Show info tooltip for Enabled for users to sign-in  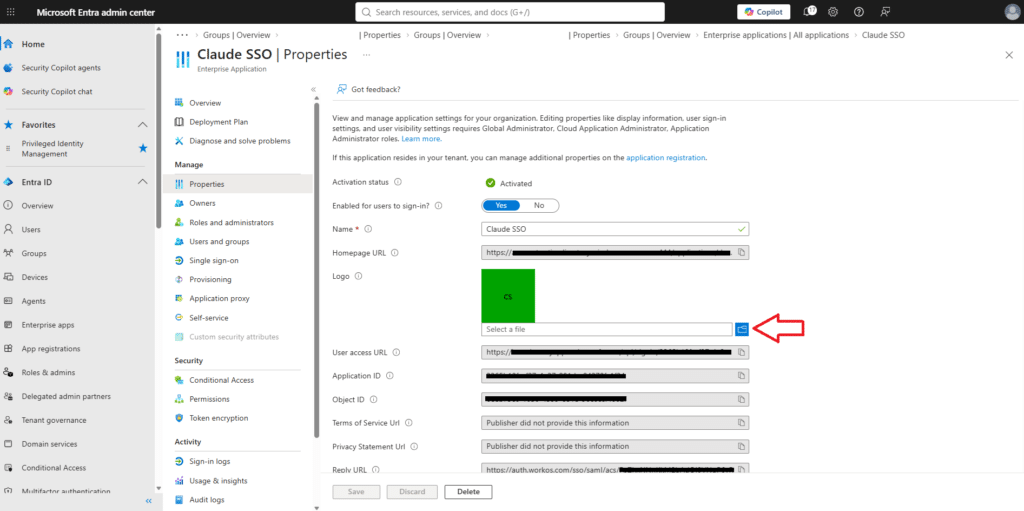(x=439, y=205)
